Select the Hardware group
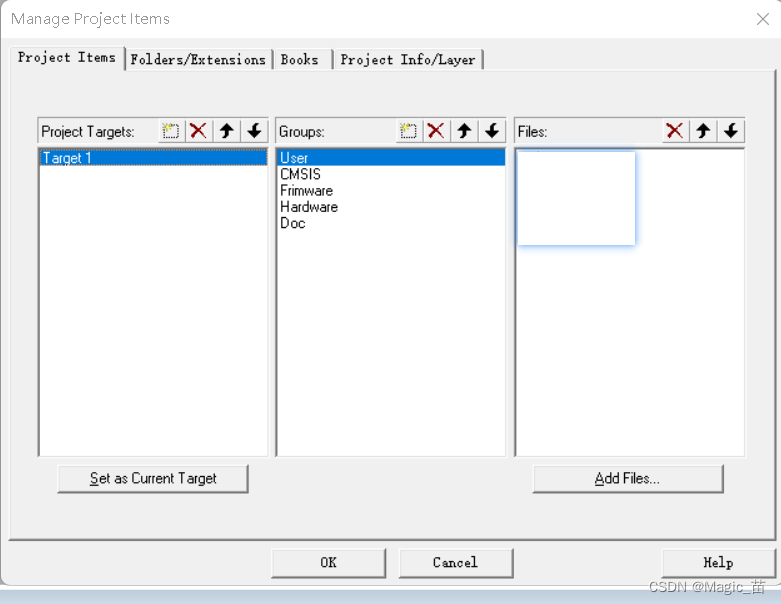This screenshot has height=604, width=781. (x=391, y=207)
